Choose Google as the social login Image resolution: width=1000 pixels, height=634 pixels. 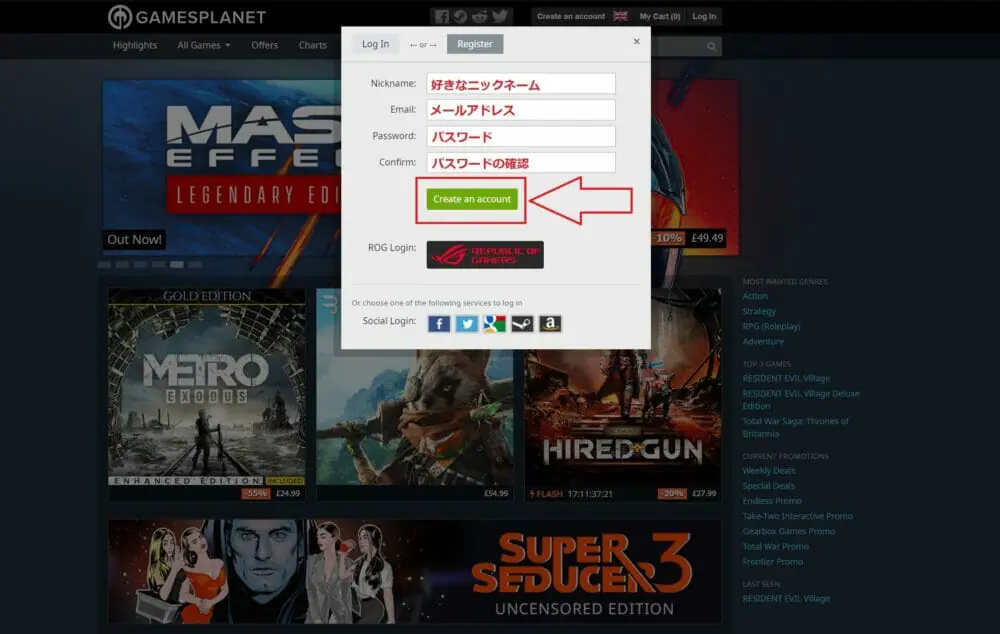pyautogui.click(x=495, y=323)
